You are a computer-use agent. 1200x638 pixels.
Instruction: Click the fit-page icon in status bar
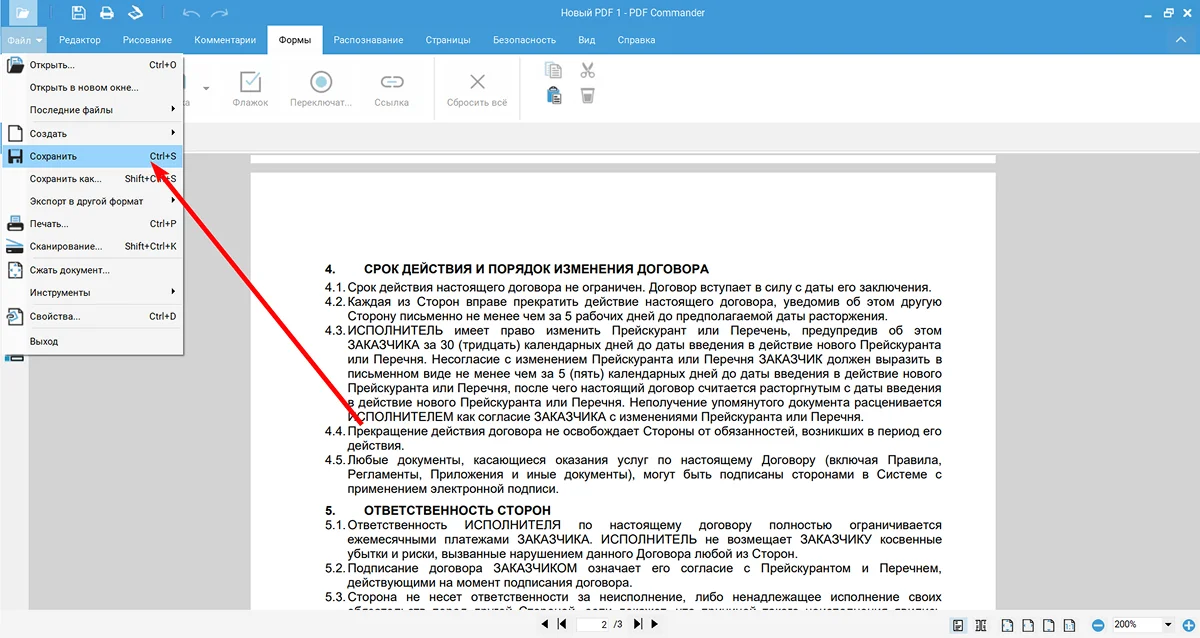[x=1006, y=625]
